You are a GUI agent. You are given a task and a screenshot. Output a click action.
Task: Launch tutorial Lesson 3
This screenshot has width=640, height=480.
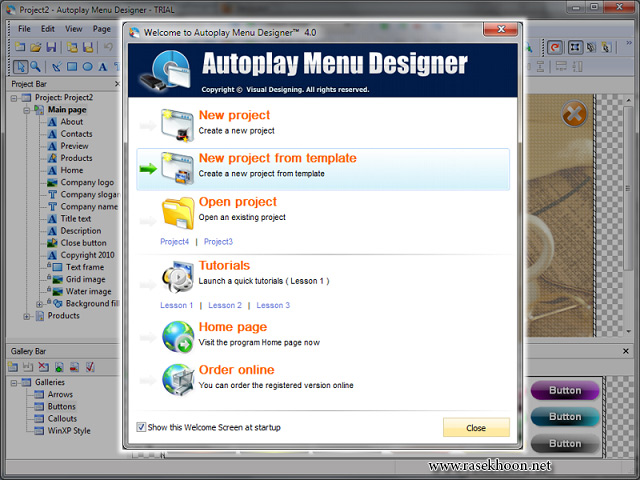click(273, 305)
